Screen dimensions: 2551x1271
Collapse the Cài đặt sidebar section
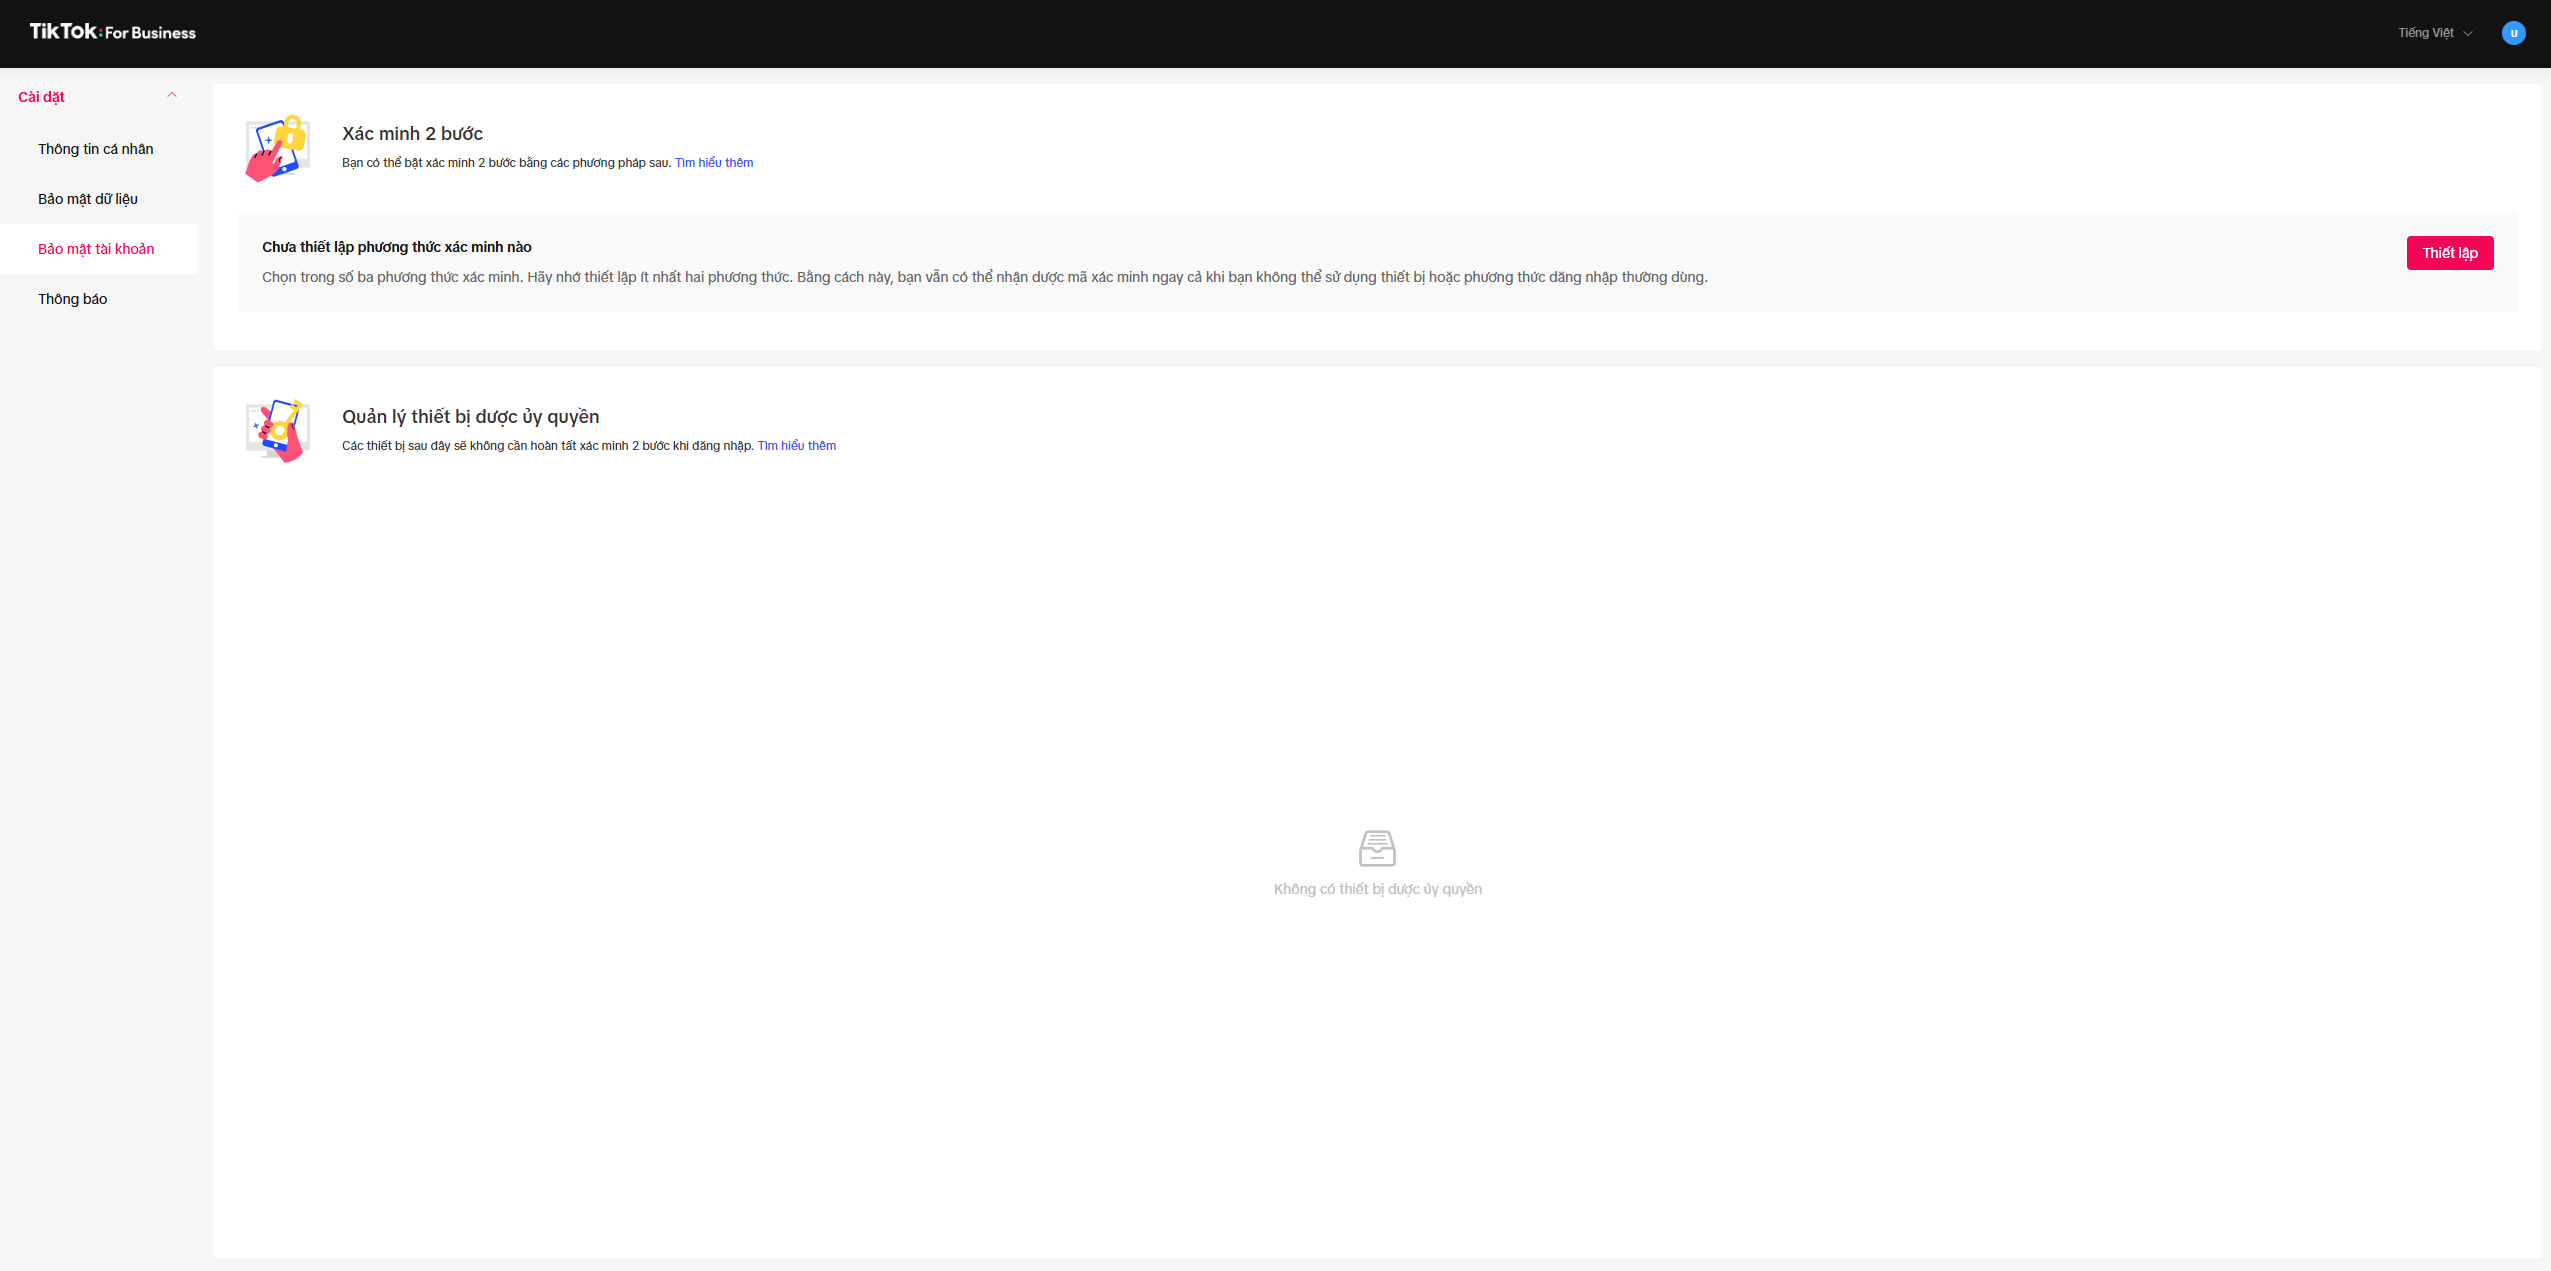(x=172, y=96)
